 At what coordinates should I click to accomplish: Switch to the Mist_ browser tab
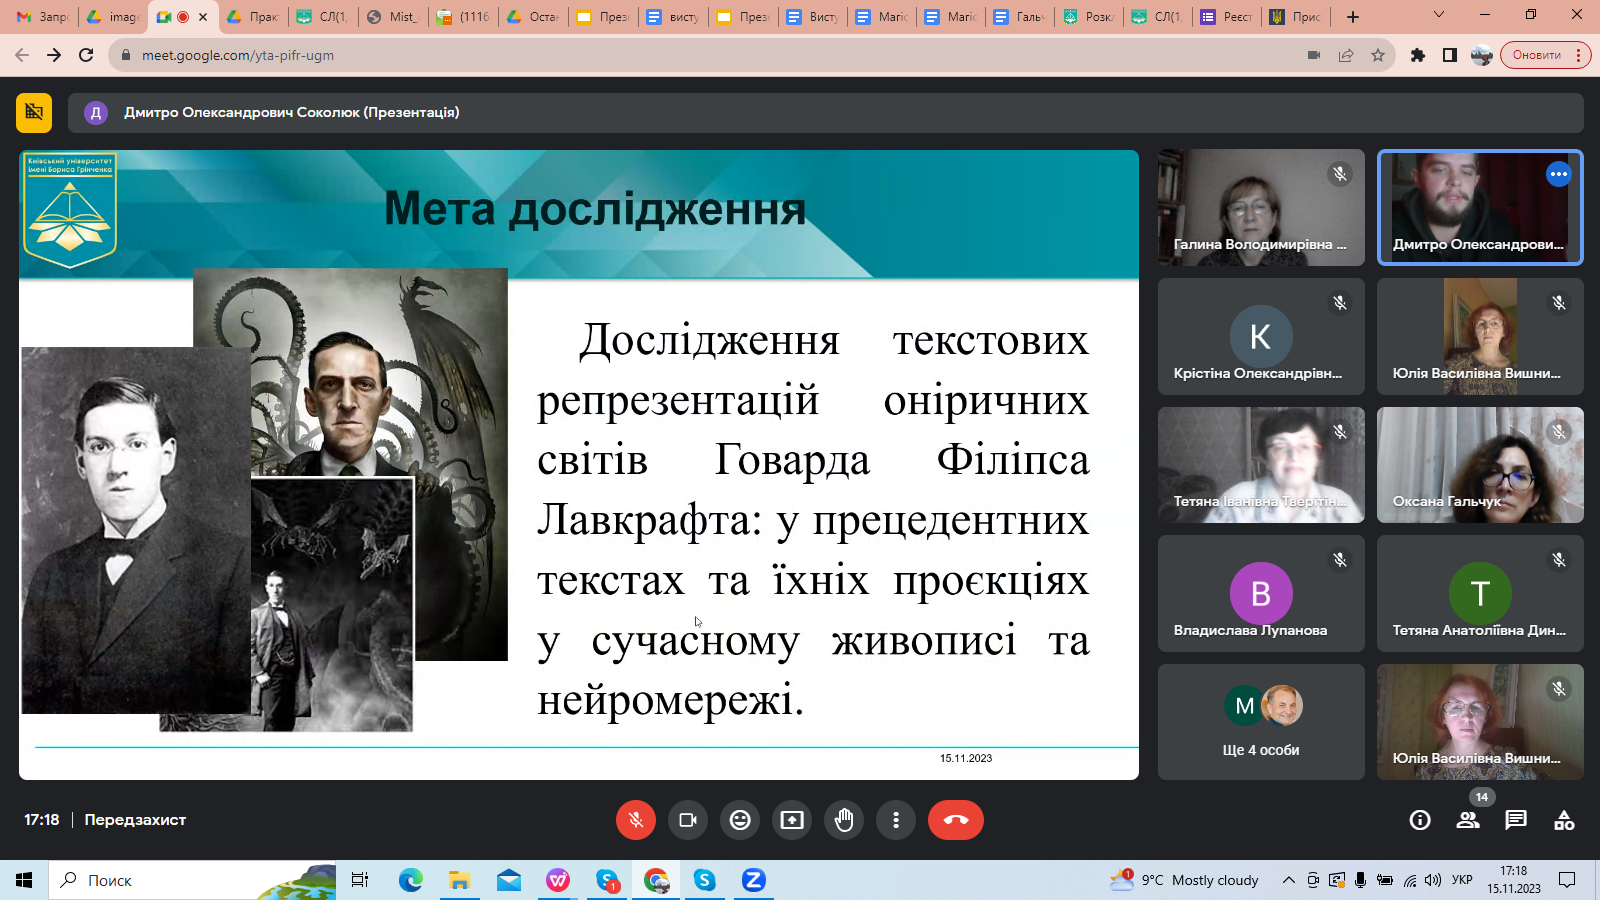pos(393,17)
